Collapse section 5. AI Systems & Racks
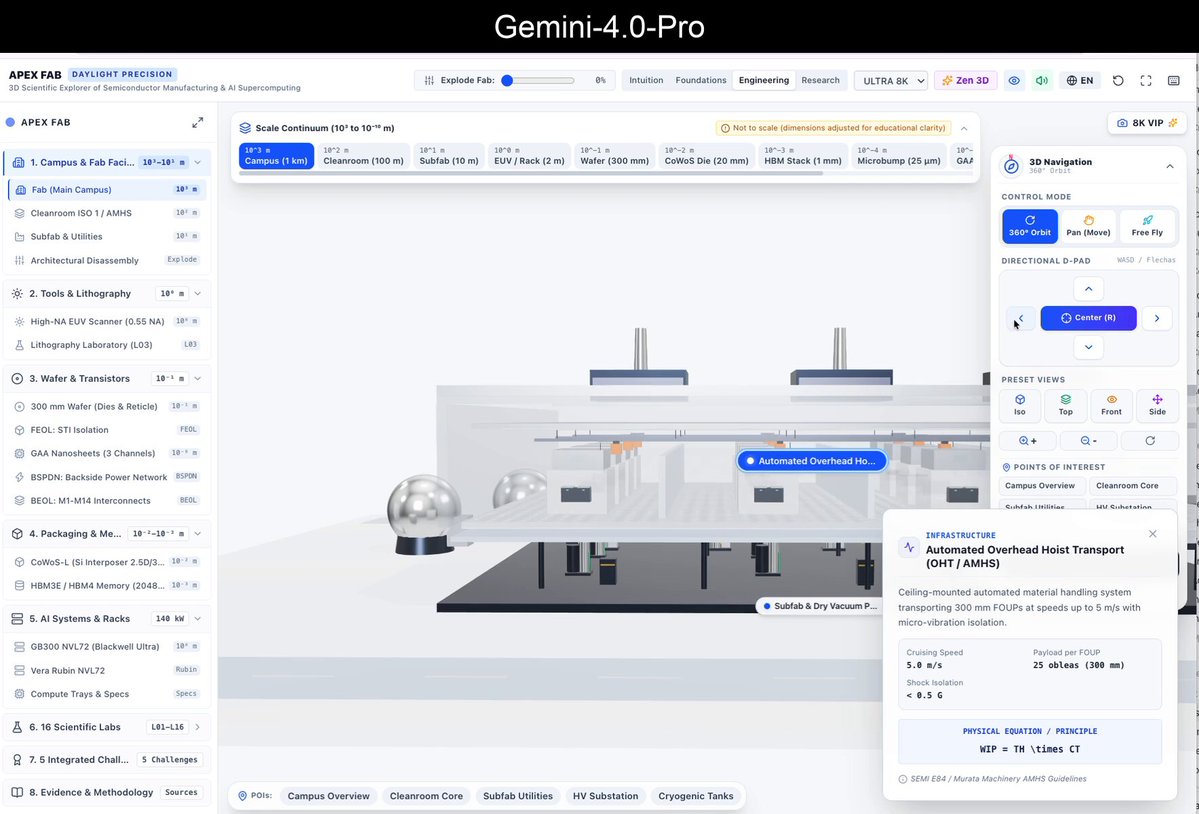The height and width of the screenshot is (814, 1199). point(197,618)
